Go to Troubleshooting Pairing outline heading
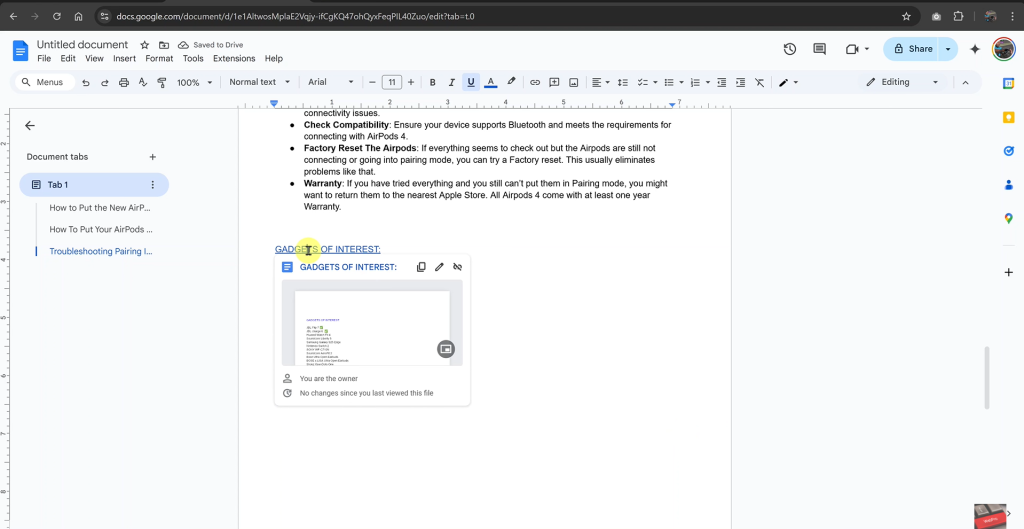1024x529 pixels. (x=101, y=251)
